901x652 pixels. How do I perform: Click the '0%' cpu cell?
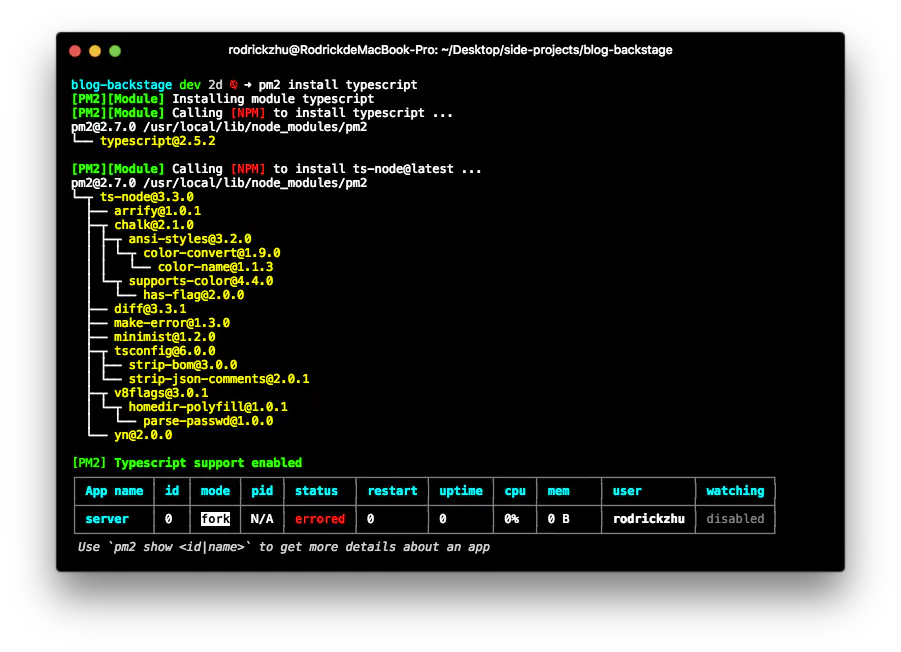pos(511,519)
